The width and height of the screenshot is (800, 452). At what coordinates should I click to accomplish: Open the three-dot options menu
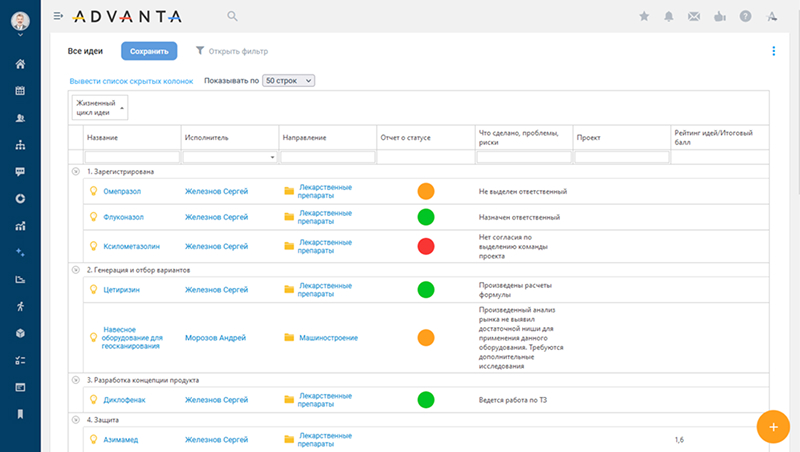(x=773, y=51)
